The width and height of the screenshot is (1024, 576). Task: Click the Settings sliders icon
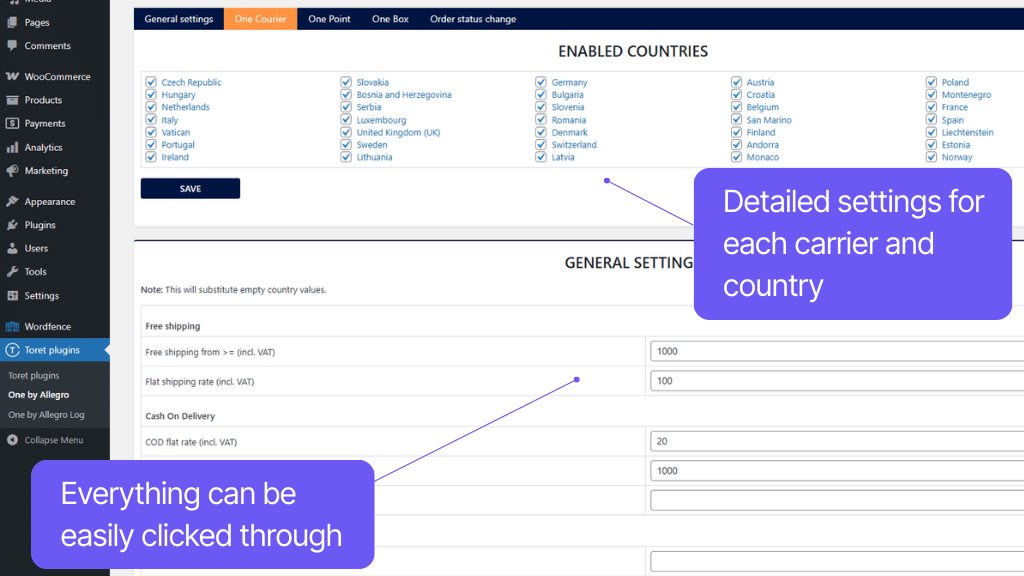pos(12,296)
